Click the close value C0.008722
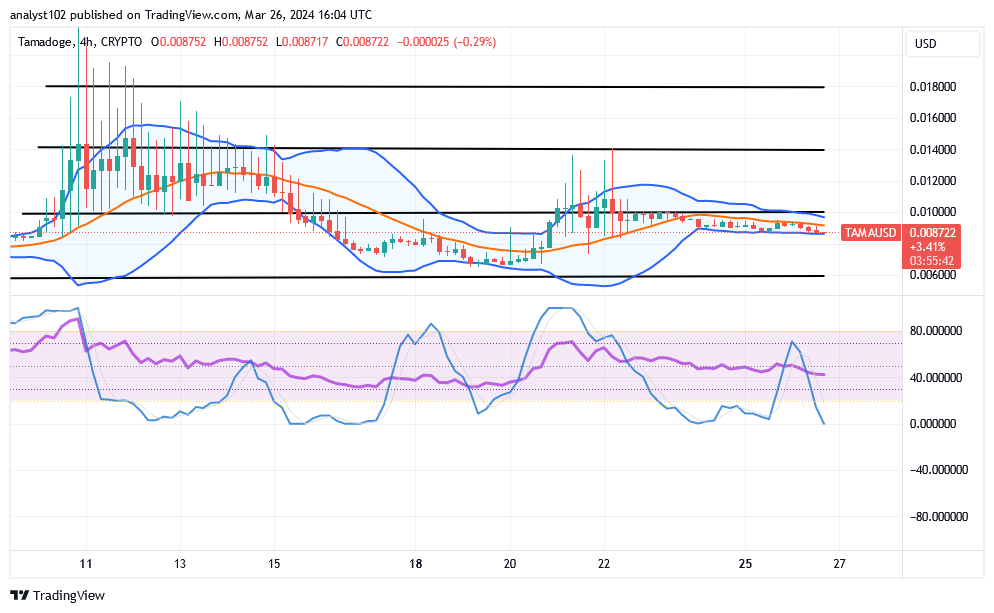Screen dimensions: 994x613 pos(362,42)
